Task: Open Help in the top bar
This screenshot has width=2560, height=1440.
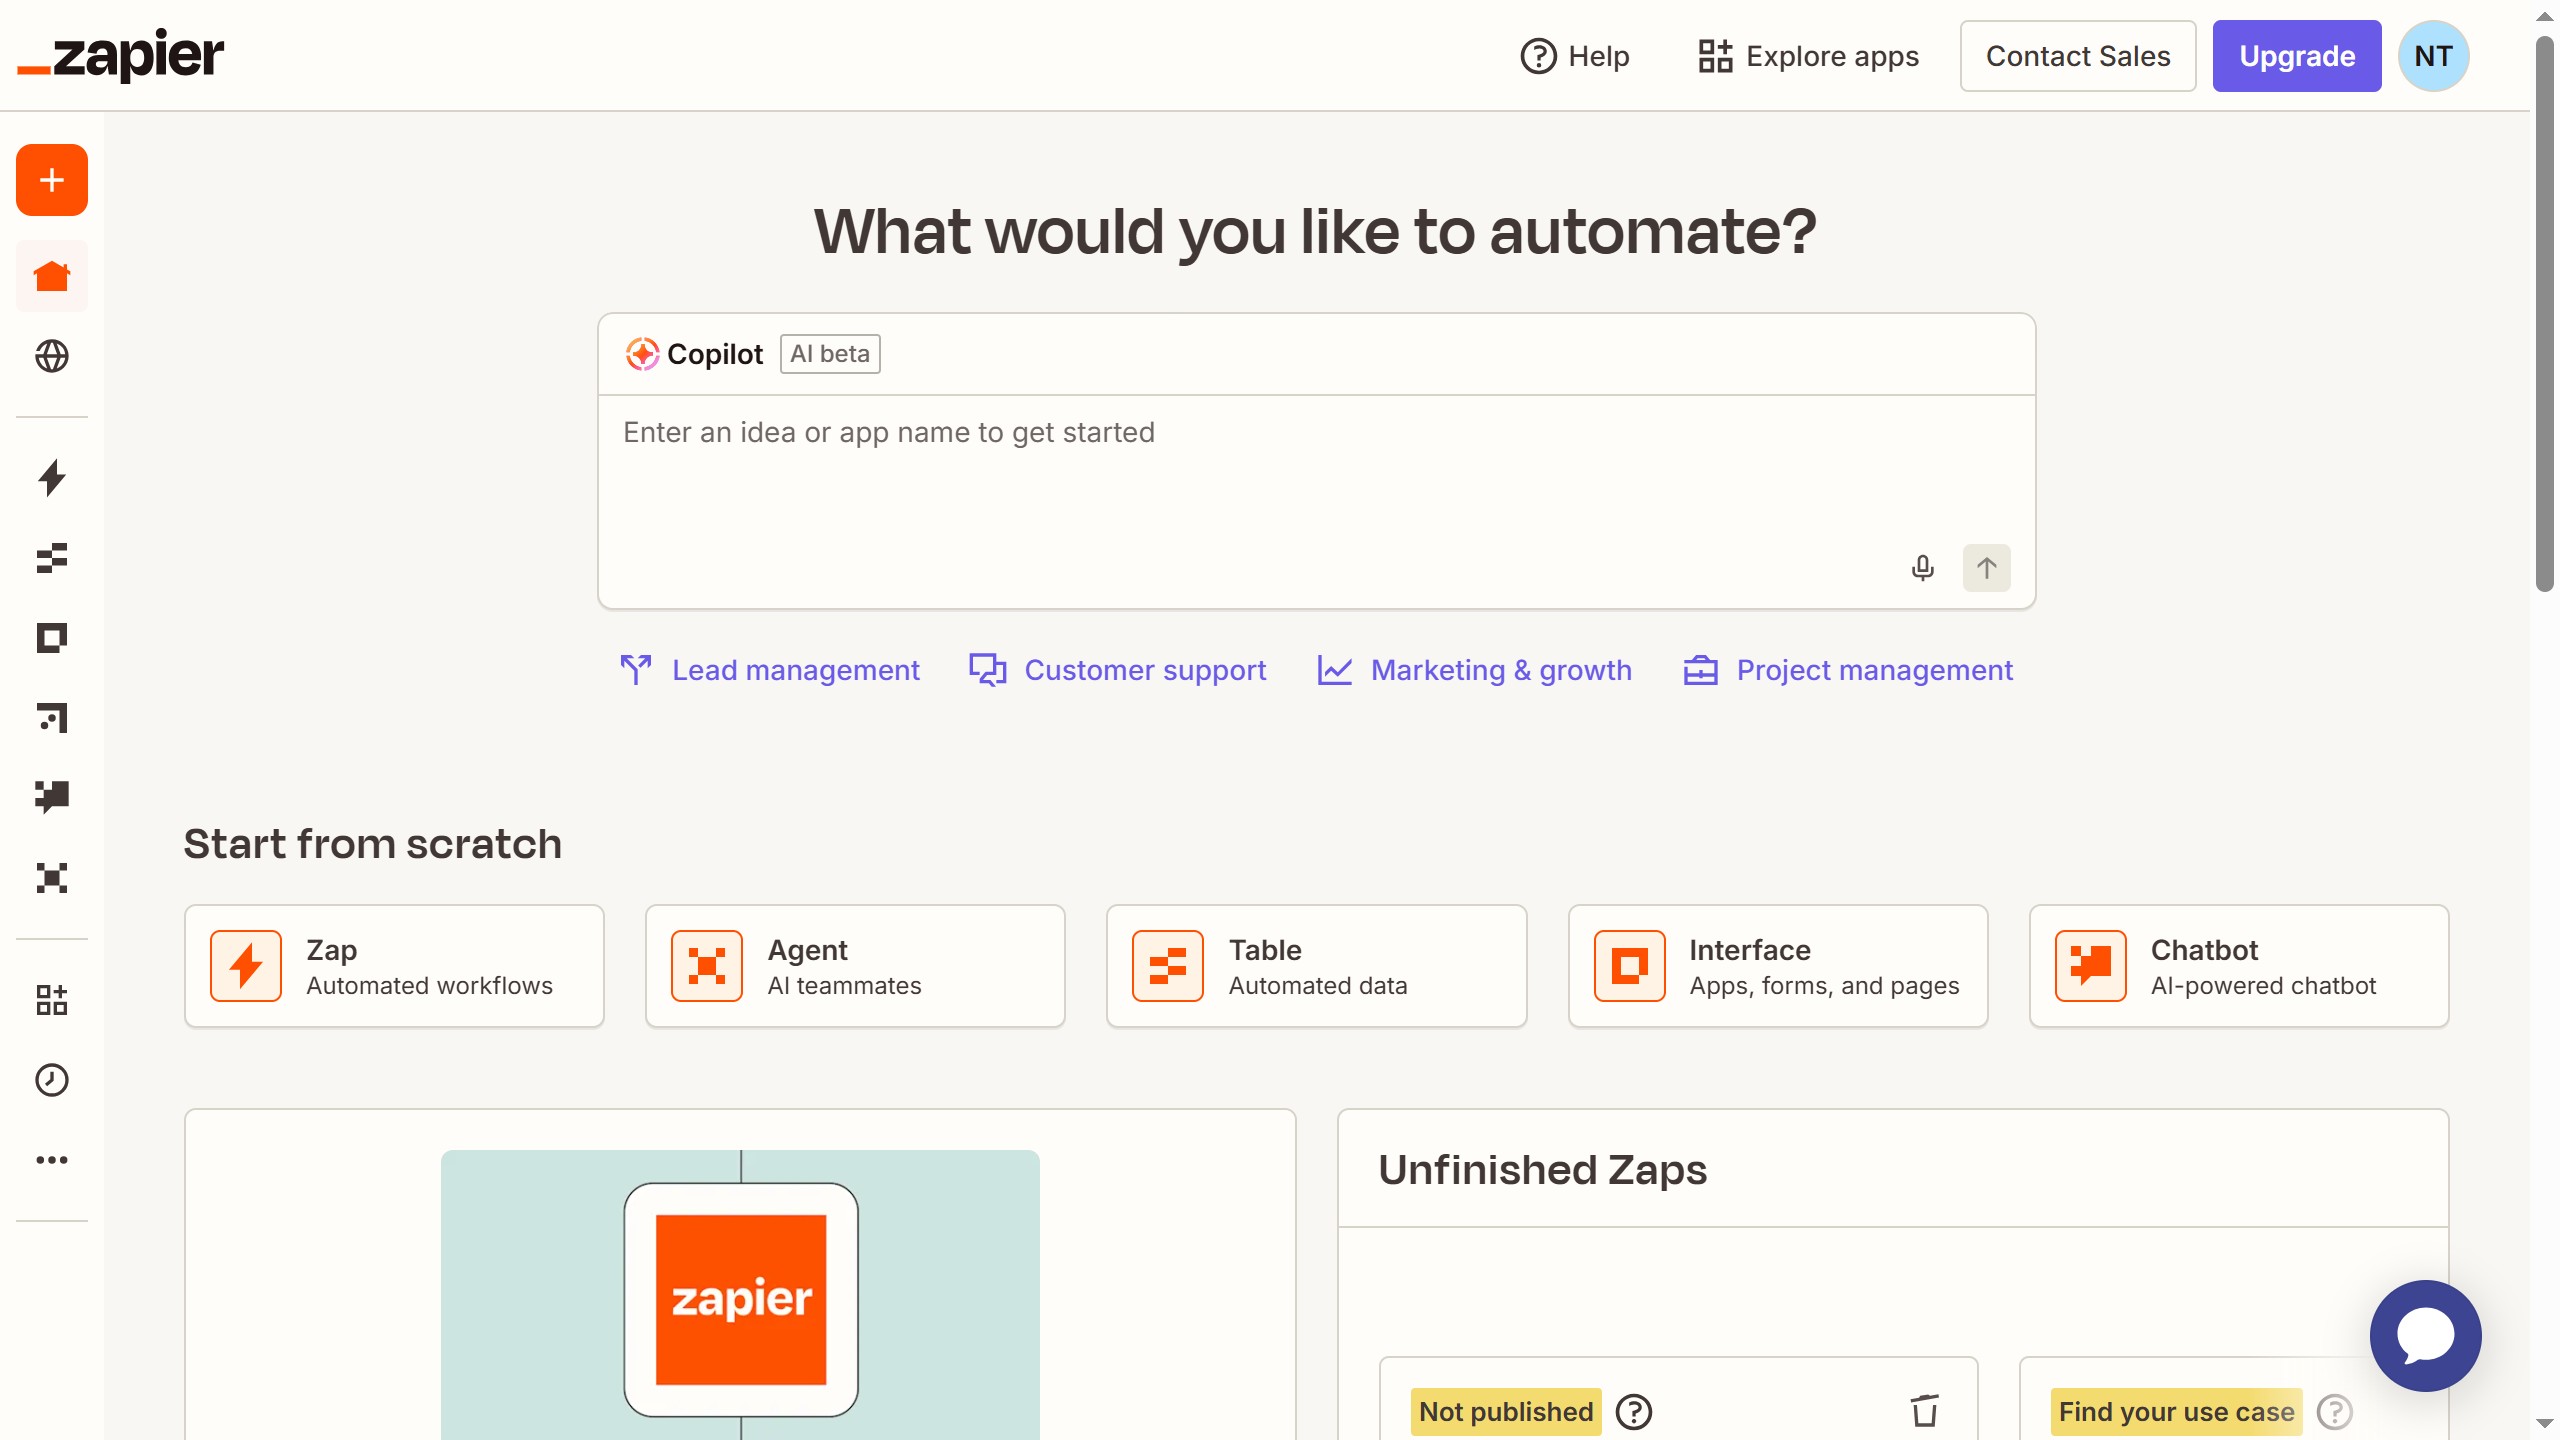Action: click(x=1575, y=56)
